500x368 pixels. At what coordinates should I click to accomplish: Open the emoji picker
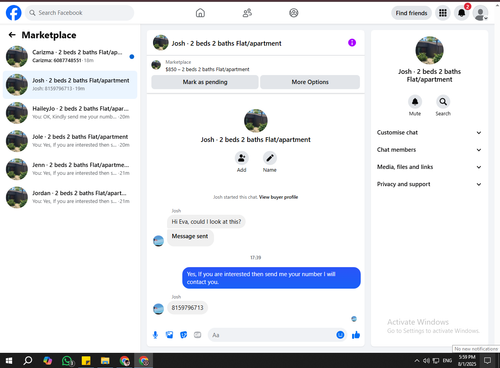pyautogui.click(x=340, y=335)
